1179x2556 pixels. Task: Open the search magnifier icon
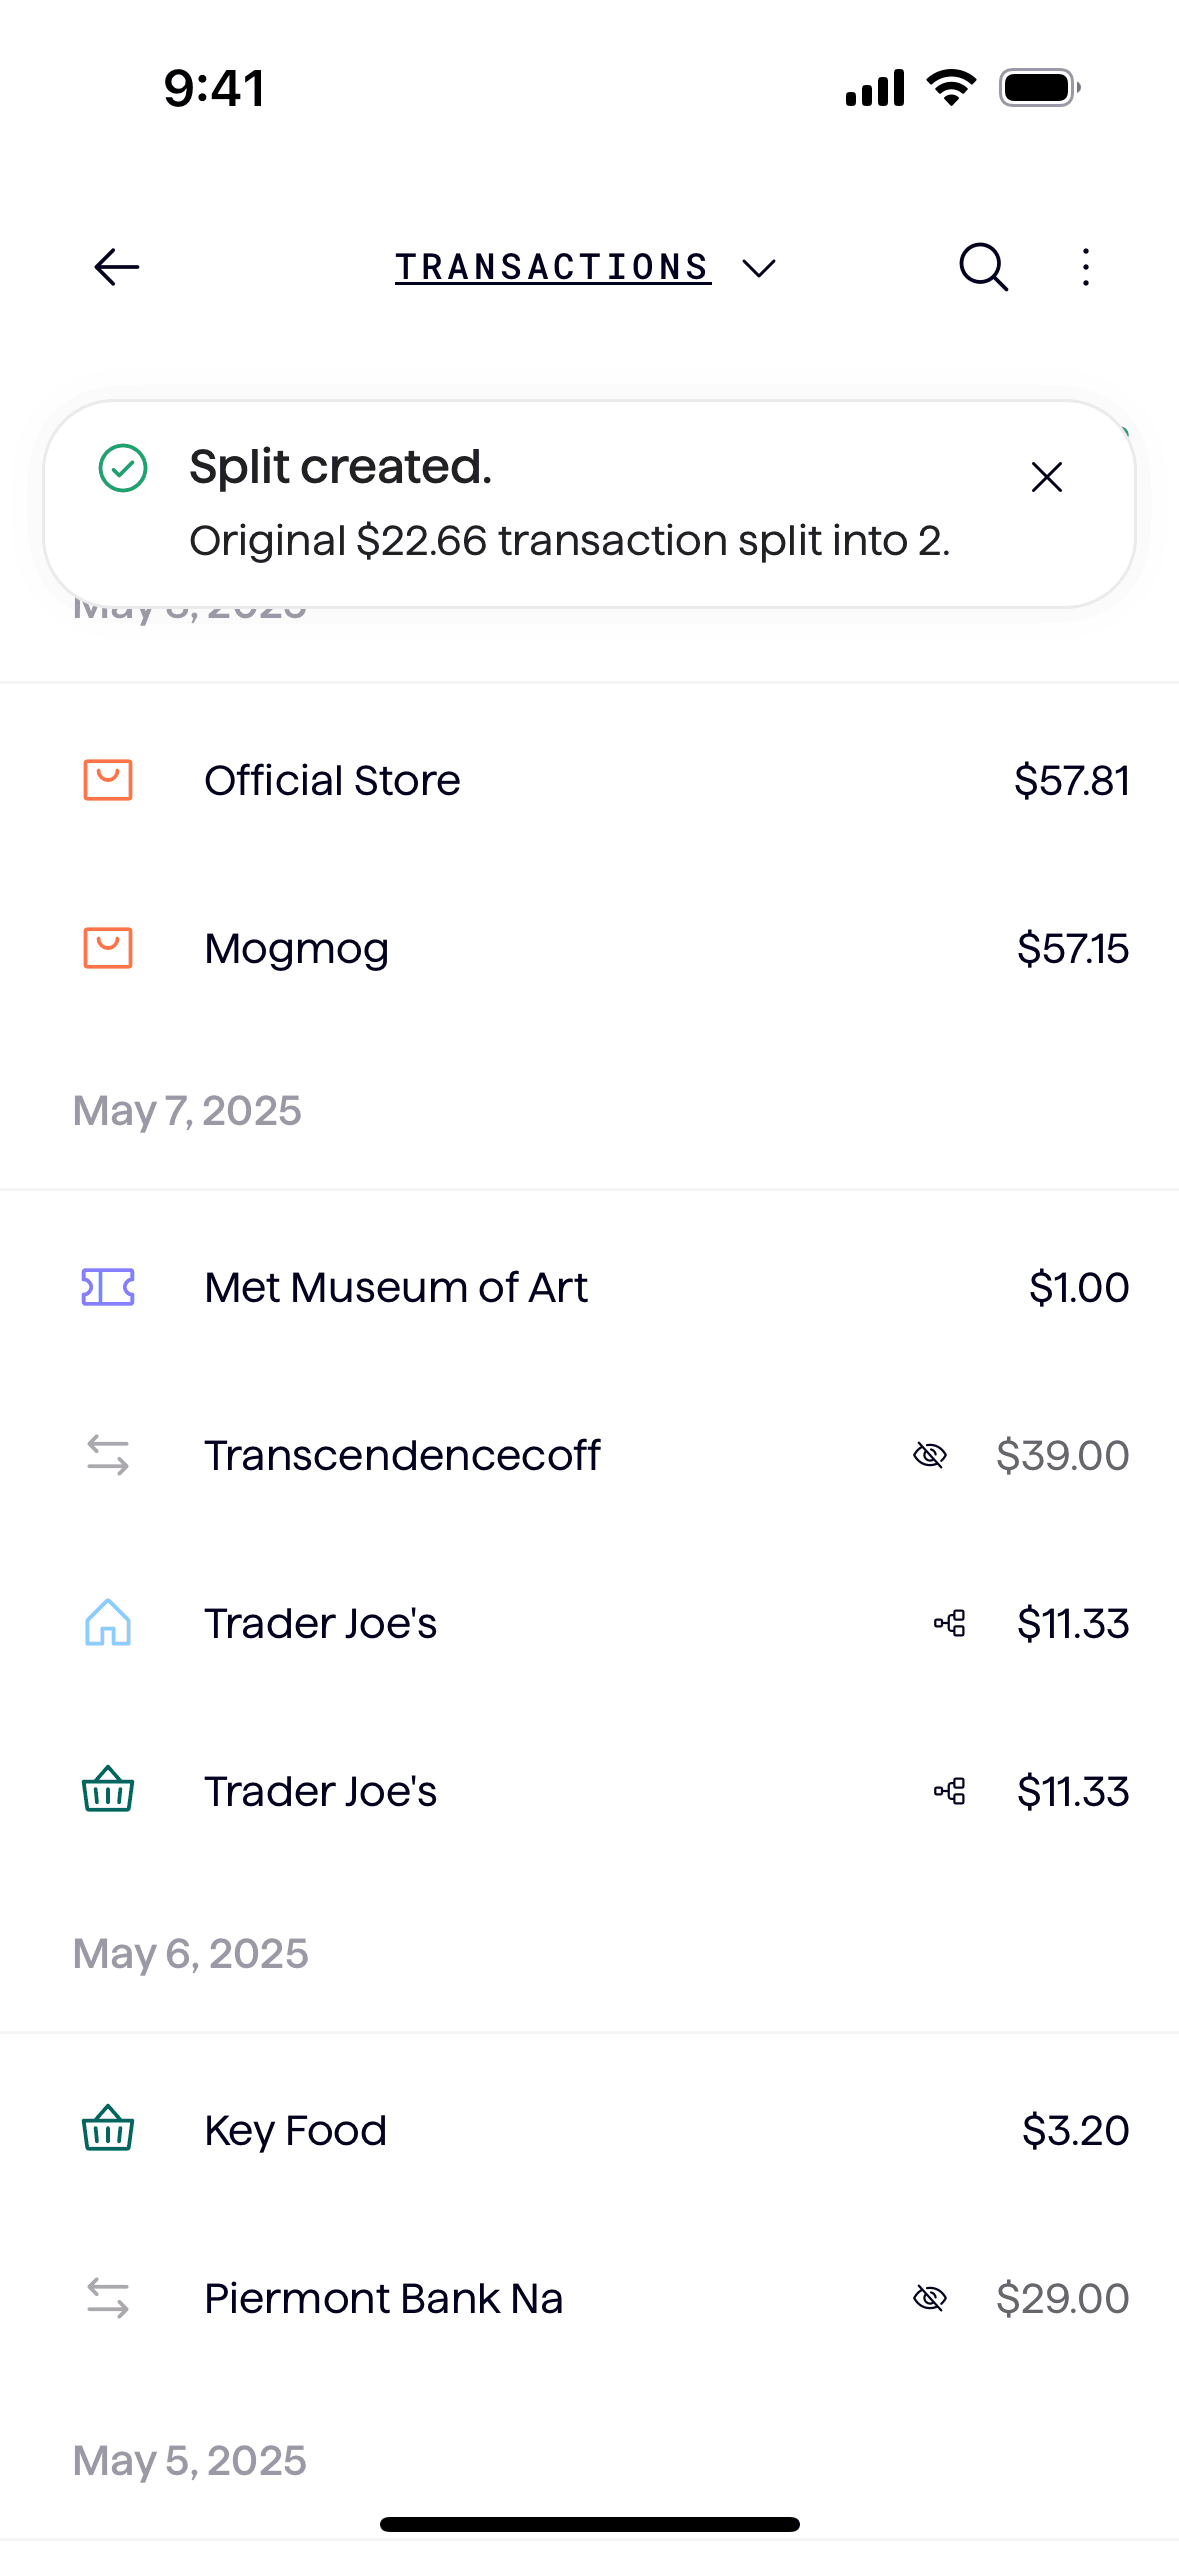click(x=983, y=267)
